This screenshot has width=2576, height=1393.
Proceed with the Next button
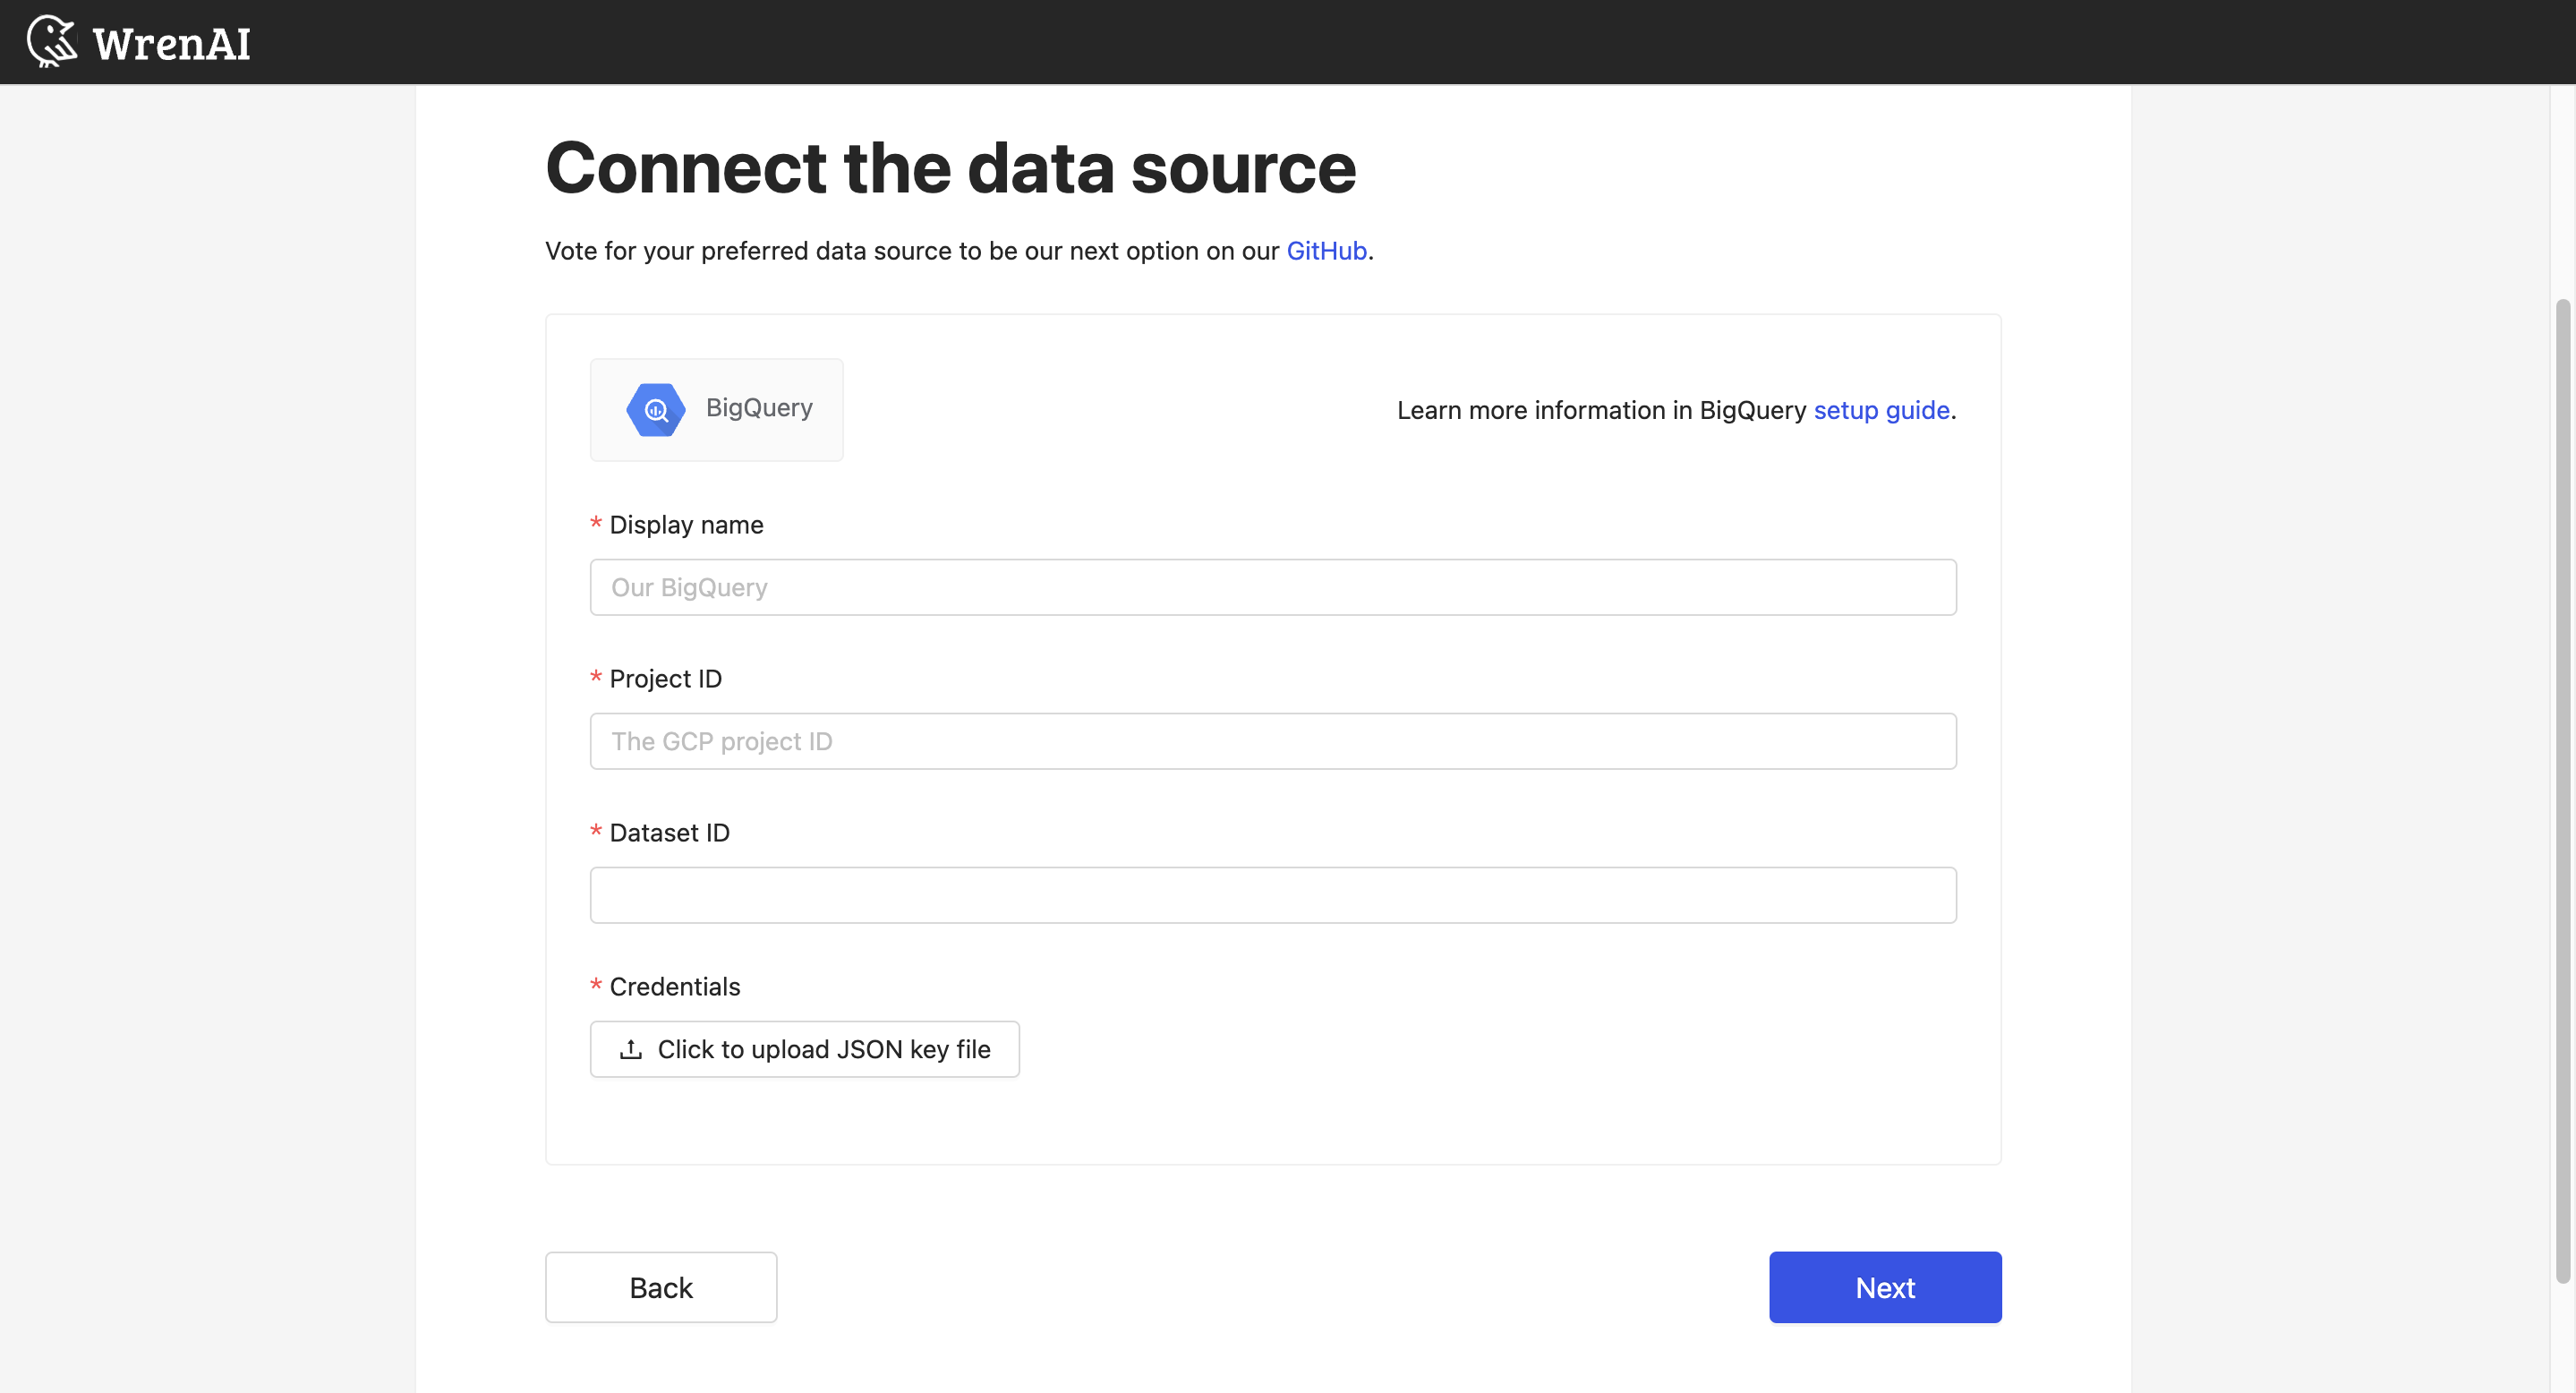tap(1884, 1287)
